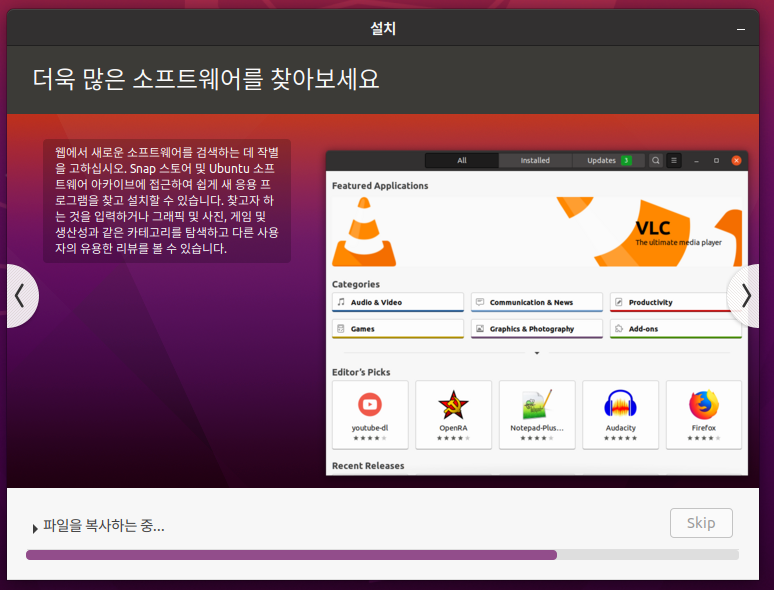The width and height of the screenshot is (774, 590).
Task: Select the youtube-dl app icon
Action: tap(370, 405)
